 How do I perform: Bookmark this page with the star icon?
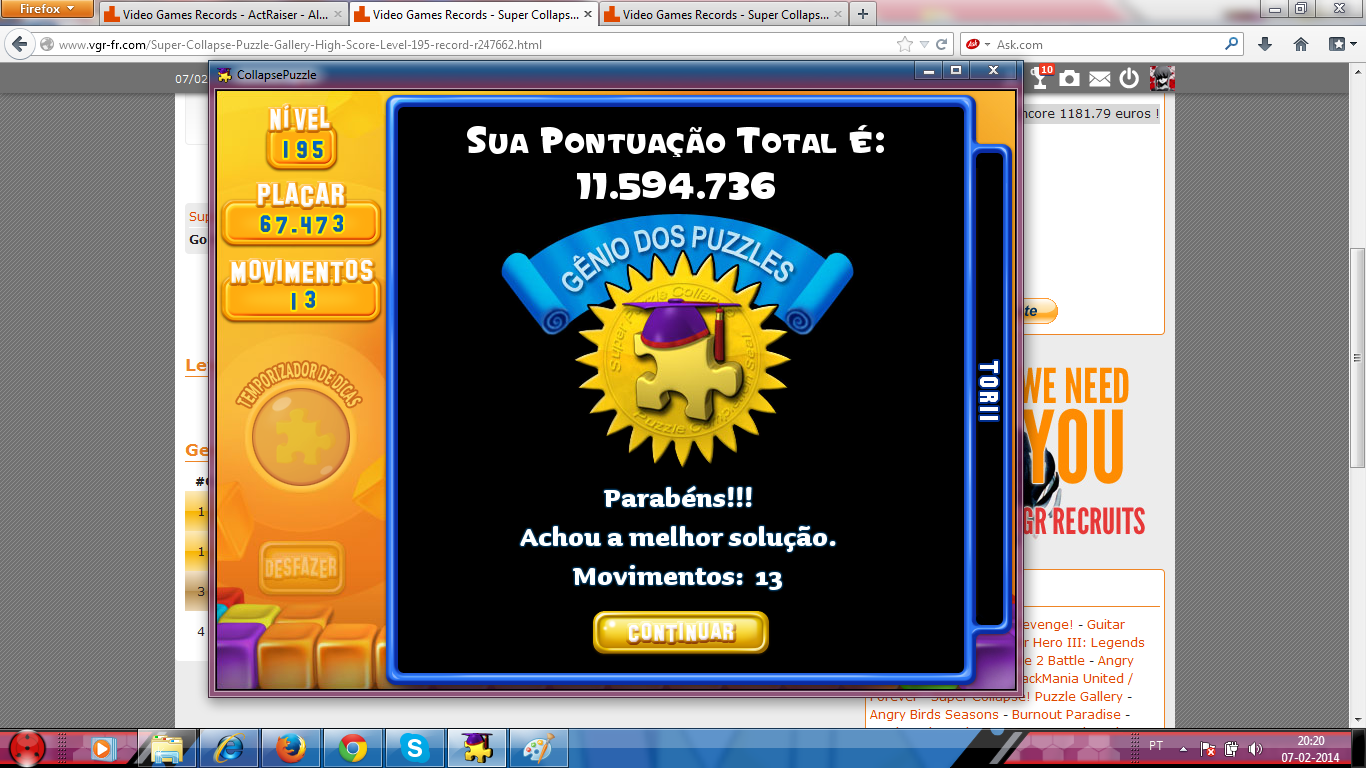(x=905, y=44)
